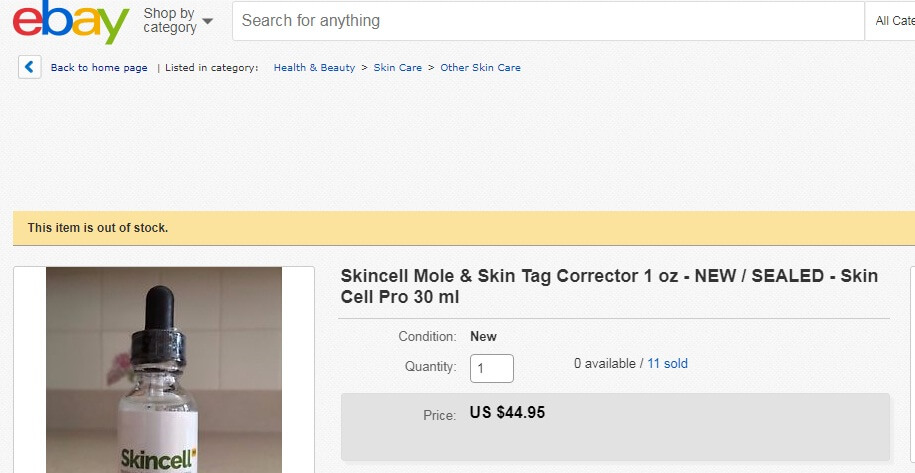Click the Quantity input box
The image size is (915, 473).
pyautogui.click(x=492, y=368)
